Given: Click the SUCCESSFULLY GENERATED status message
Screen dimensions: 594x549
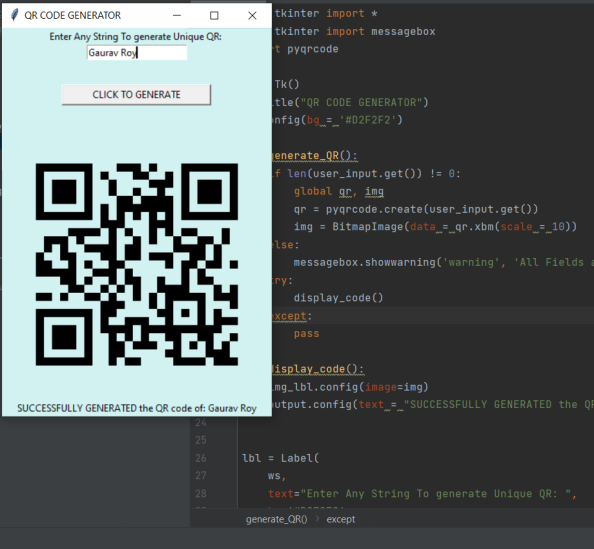Looking at the screenshot, I should click(x=137, y=408).
